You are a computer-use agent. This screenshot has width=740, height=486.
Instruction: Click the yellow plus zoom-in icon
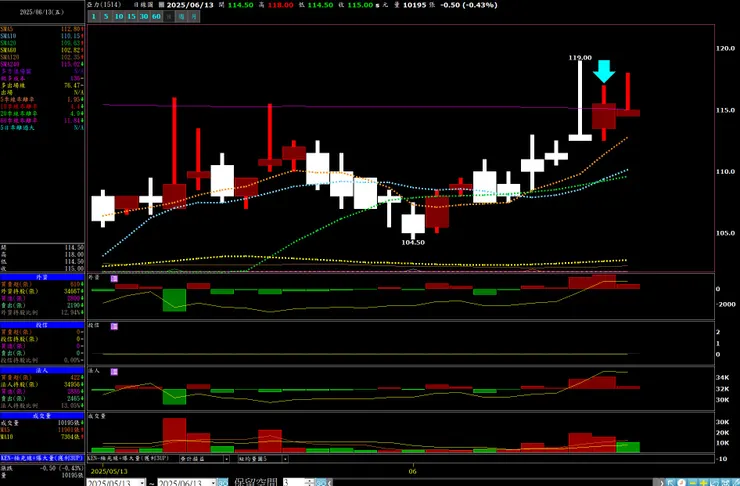(704, 483)
